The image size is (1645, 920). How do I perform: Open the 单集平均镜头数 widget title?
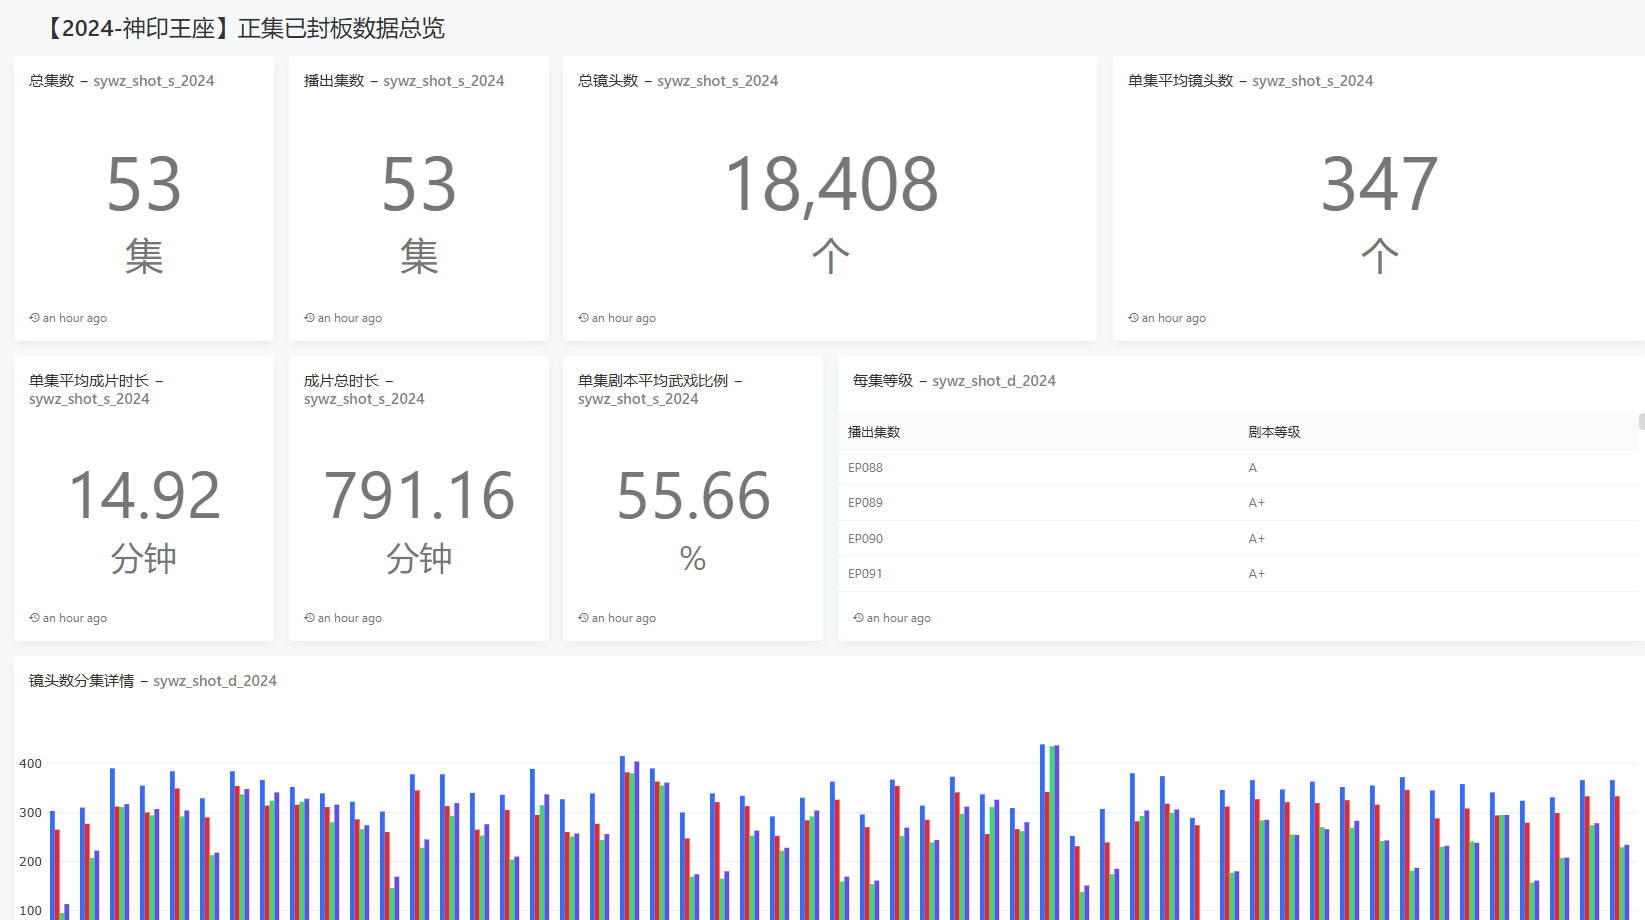1249,81
